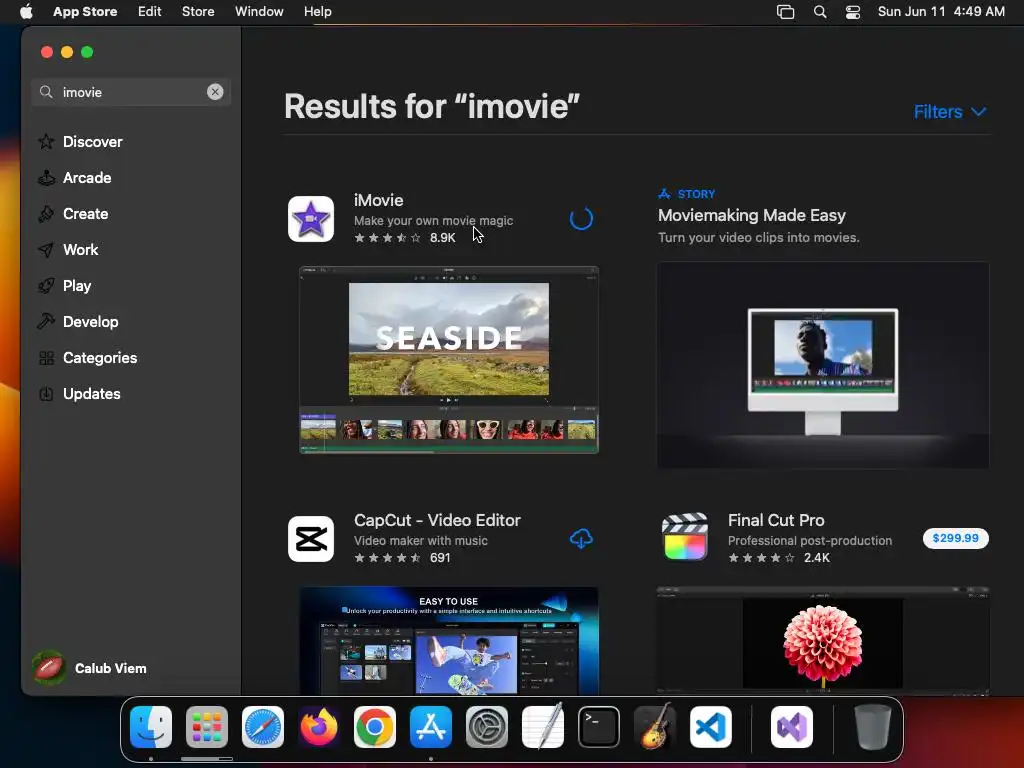Download CapCut via the cloud icon
Screen dimensions: 1024x768
click(x=581, y=539)
